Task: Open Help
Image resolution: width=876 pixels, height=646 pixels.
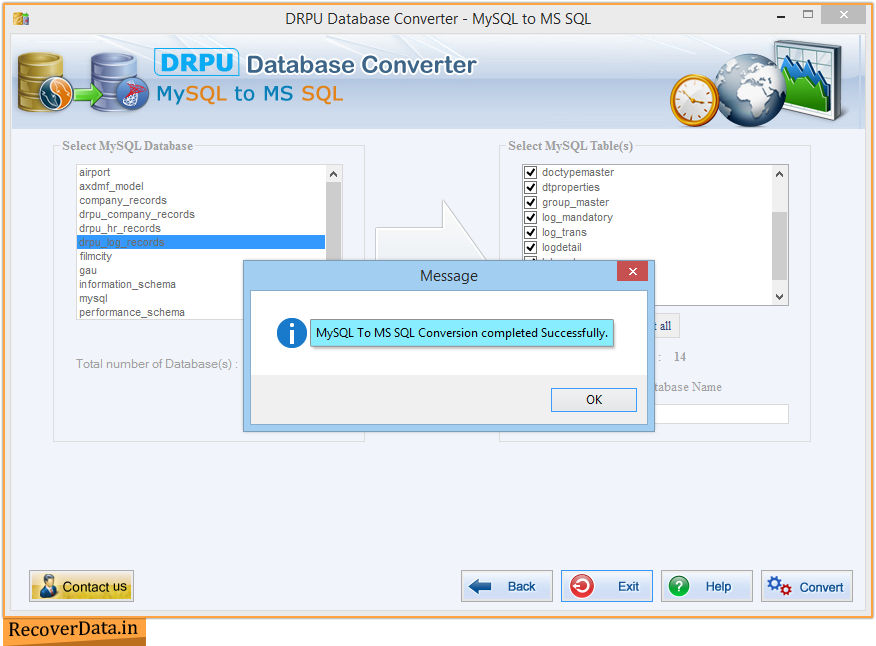Action: point(707,586)
